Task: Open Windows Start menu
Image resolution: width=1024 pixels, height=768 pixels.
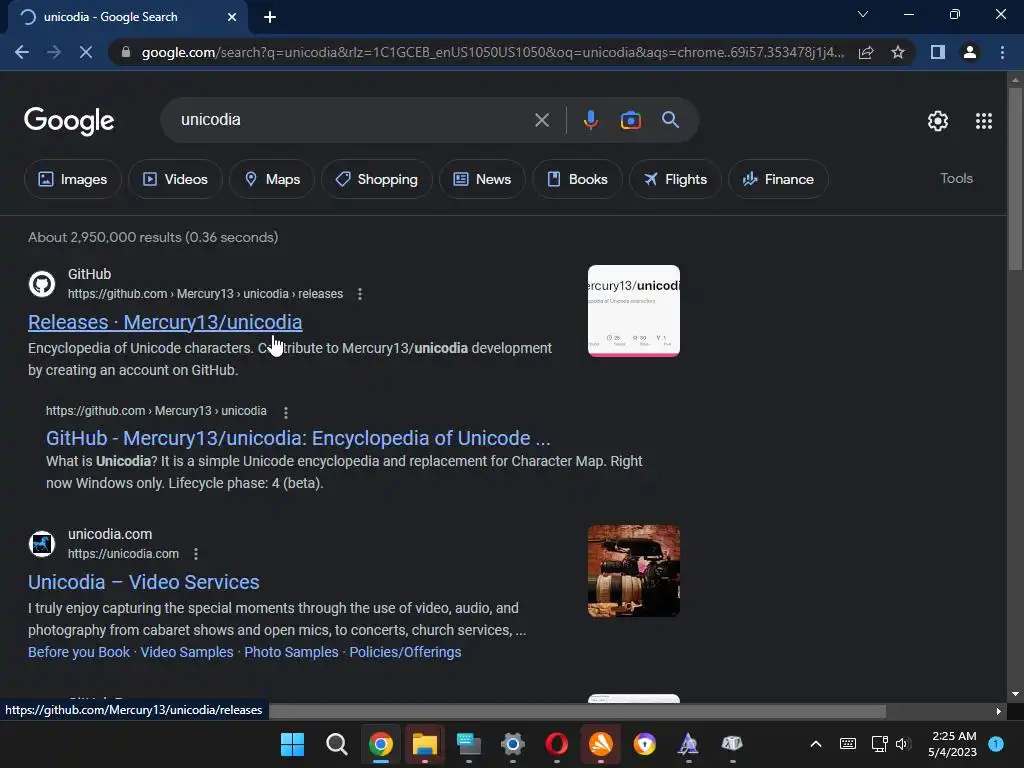Action: click(x=292, y=744)
